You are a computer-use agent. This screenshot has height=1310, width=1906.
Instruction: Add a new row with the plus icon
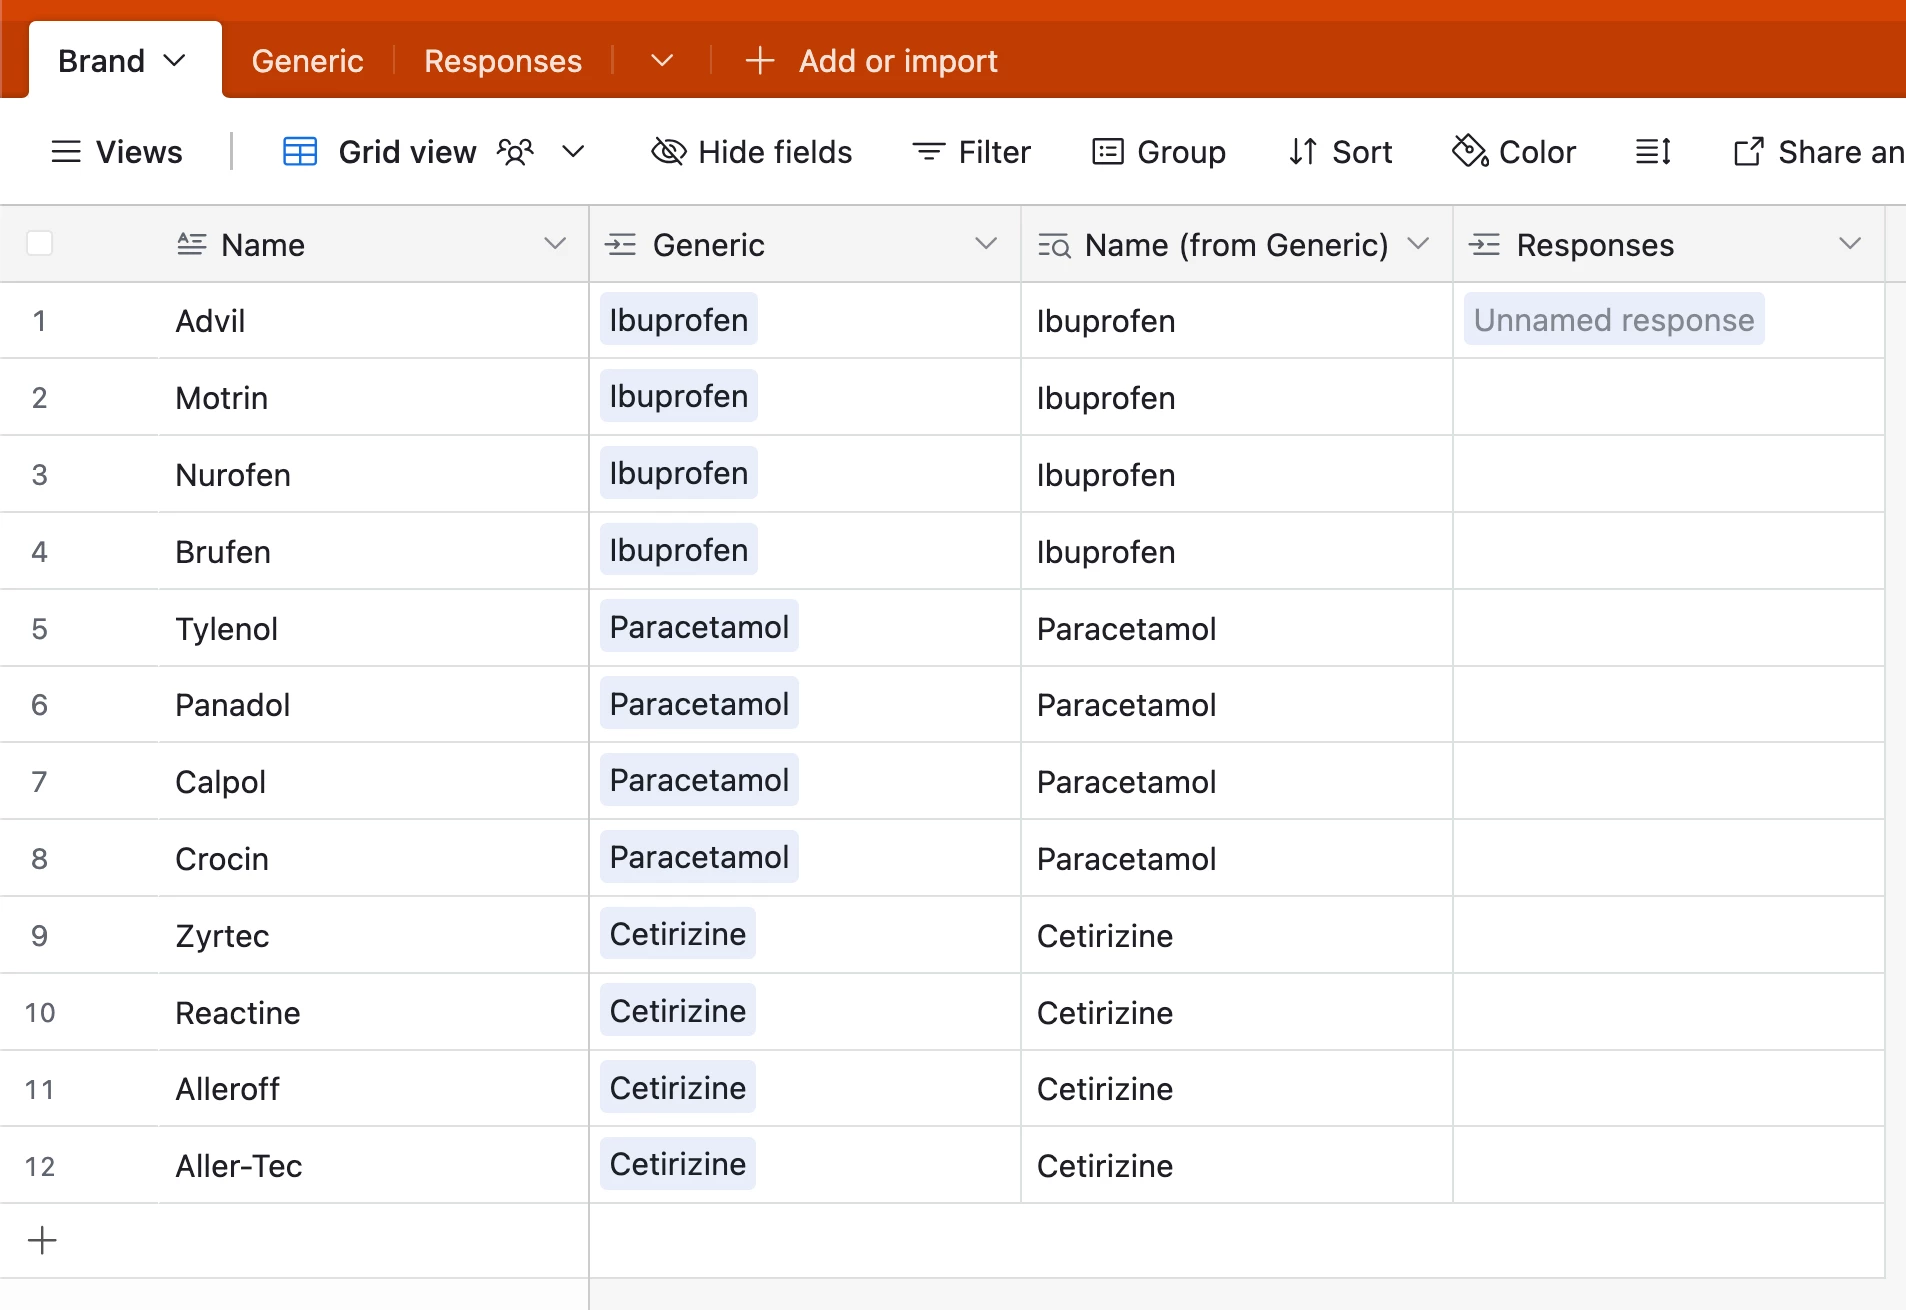(42, 1240)
